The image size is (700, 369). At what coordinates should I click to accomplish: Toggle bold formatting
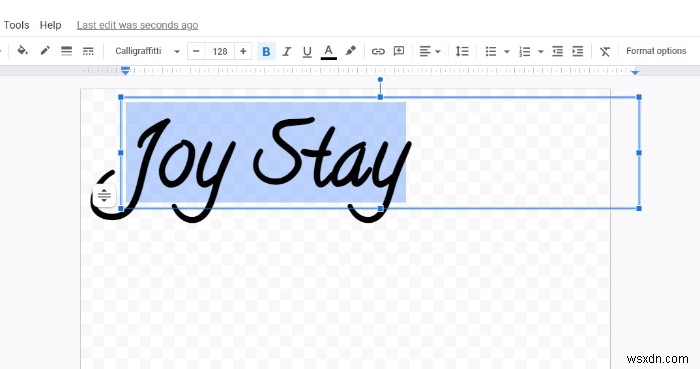click(x=266, y=51)
